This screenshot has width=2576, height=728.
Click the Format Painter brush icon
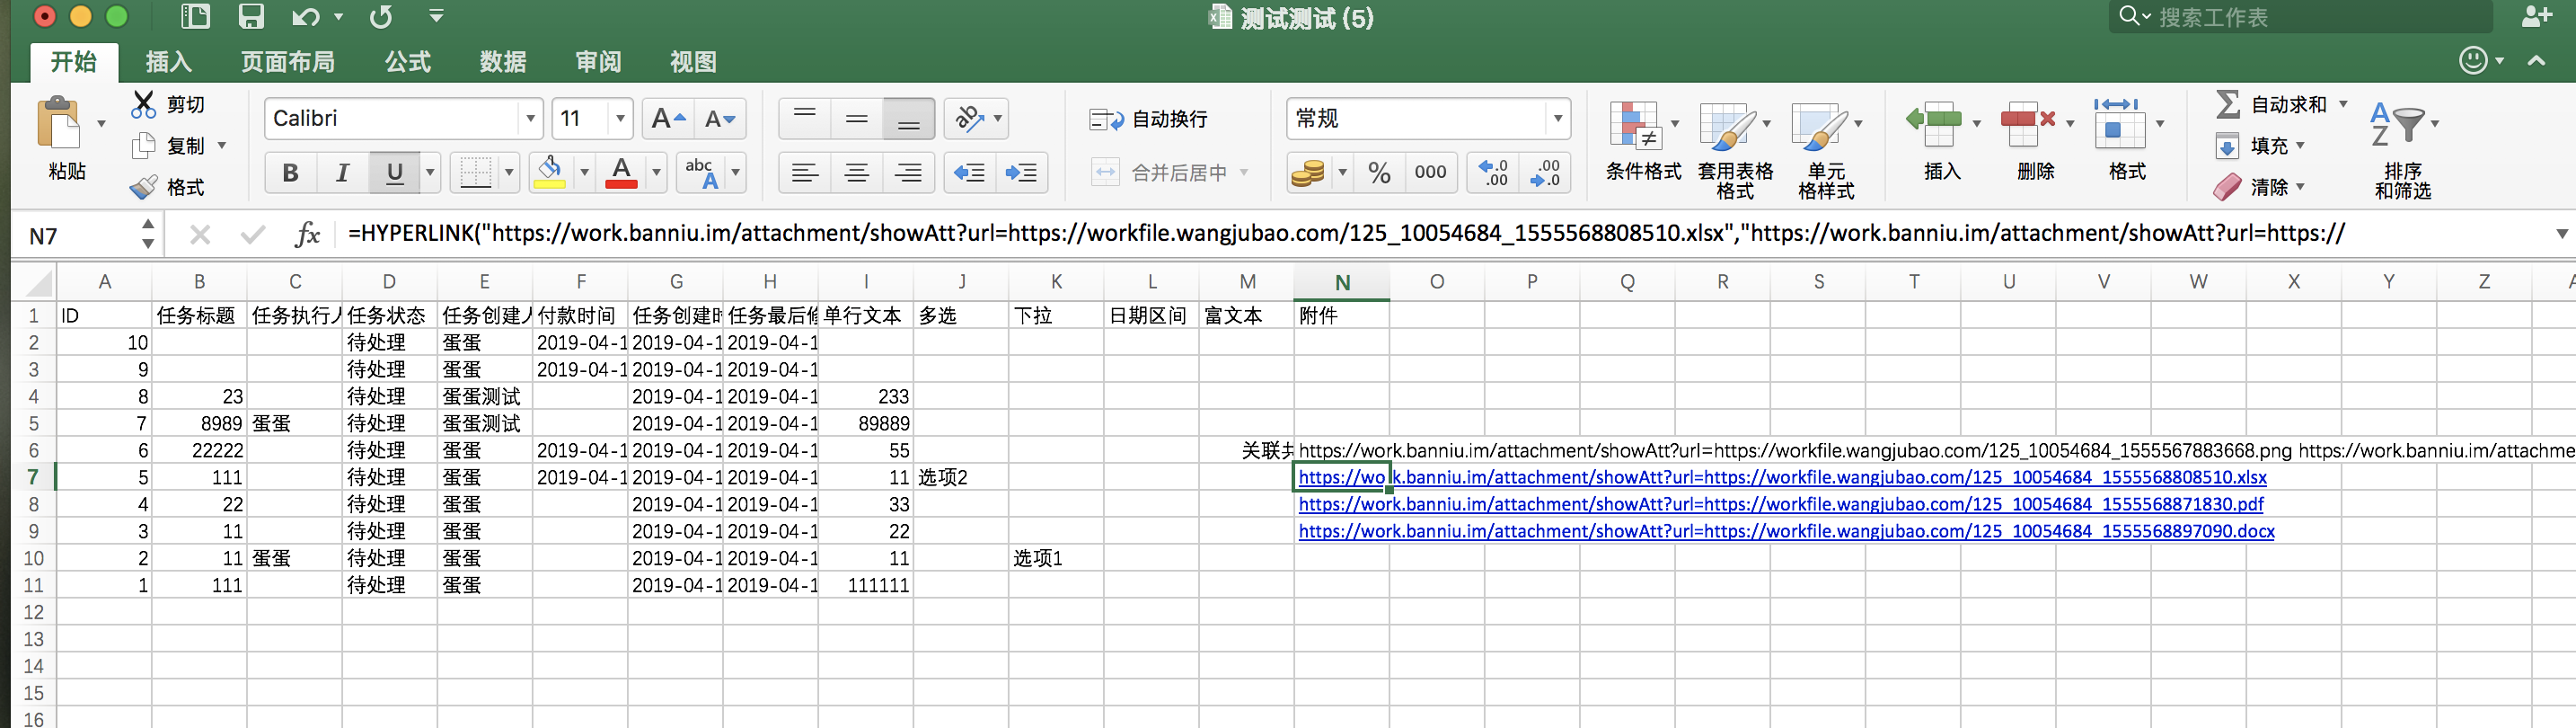tap(144, 187)
